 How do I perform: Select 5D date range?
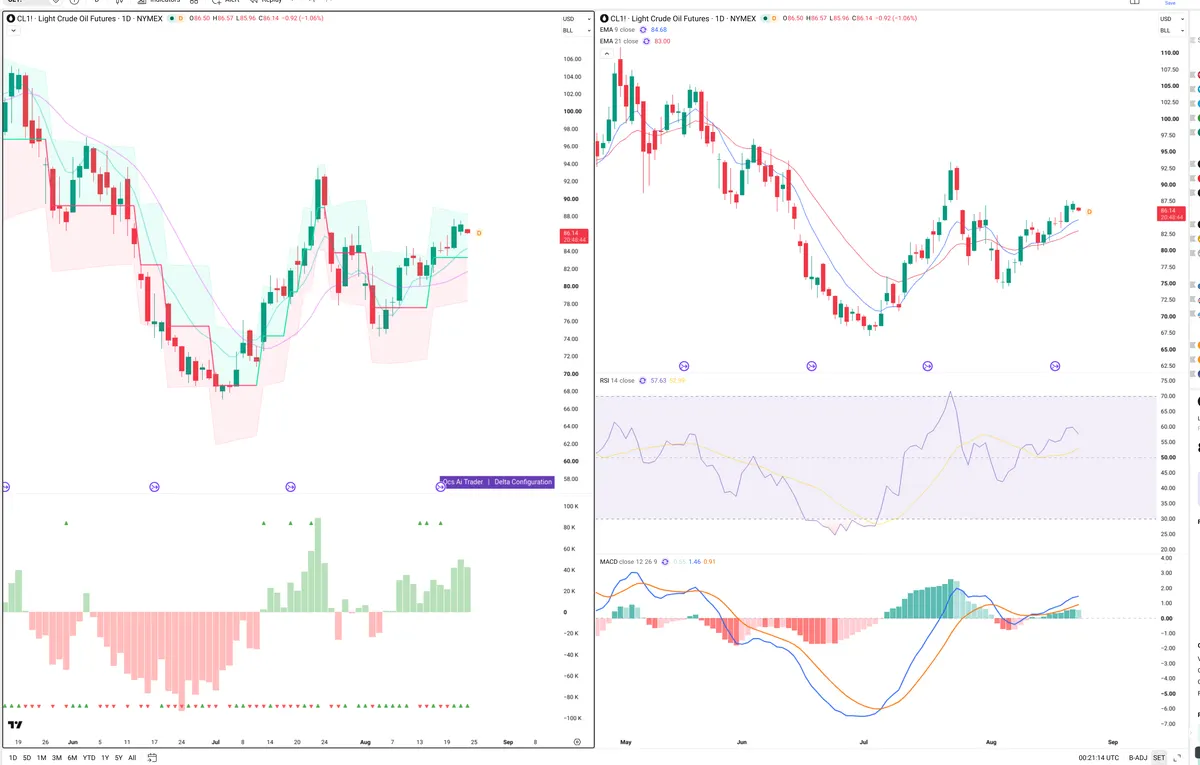27,758
